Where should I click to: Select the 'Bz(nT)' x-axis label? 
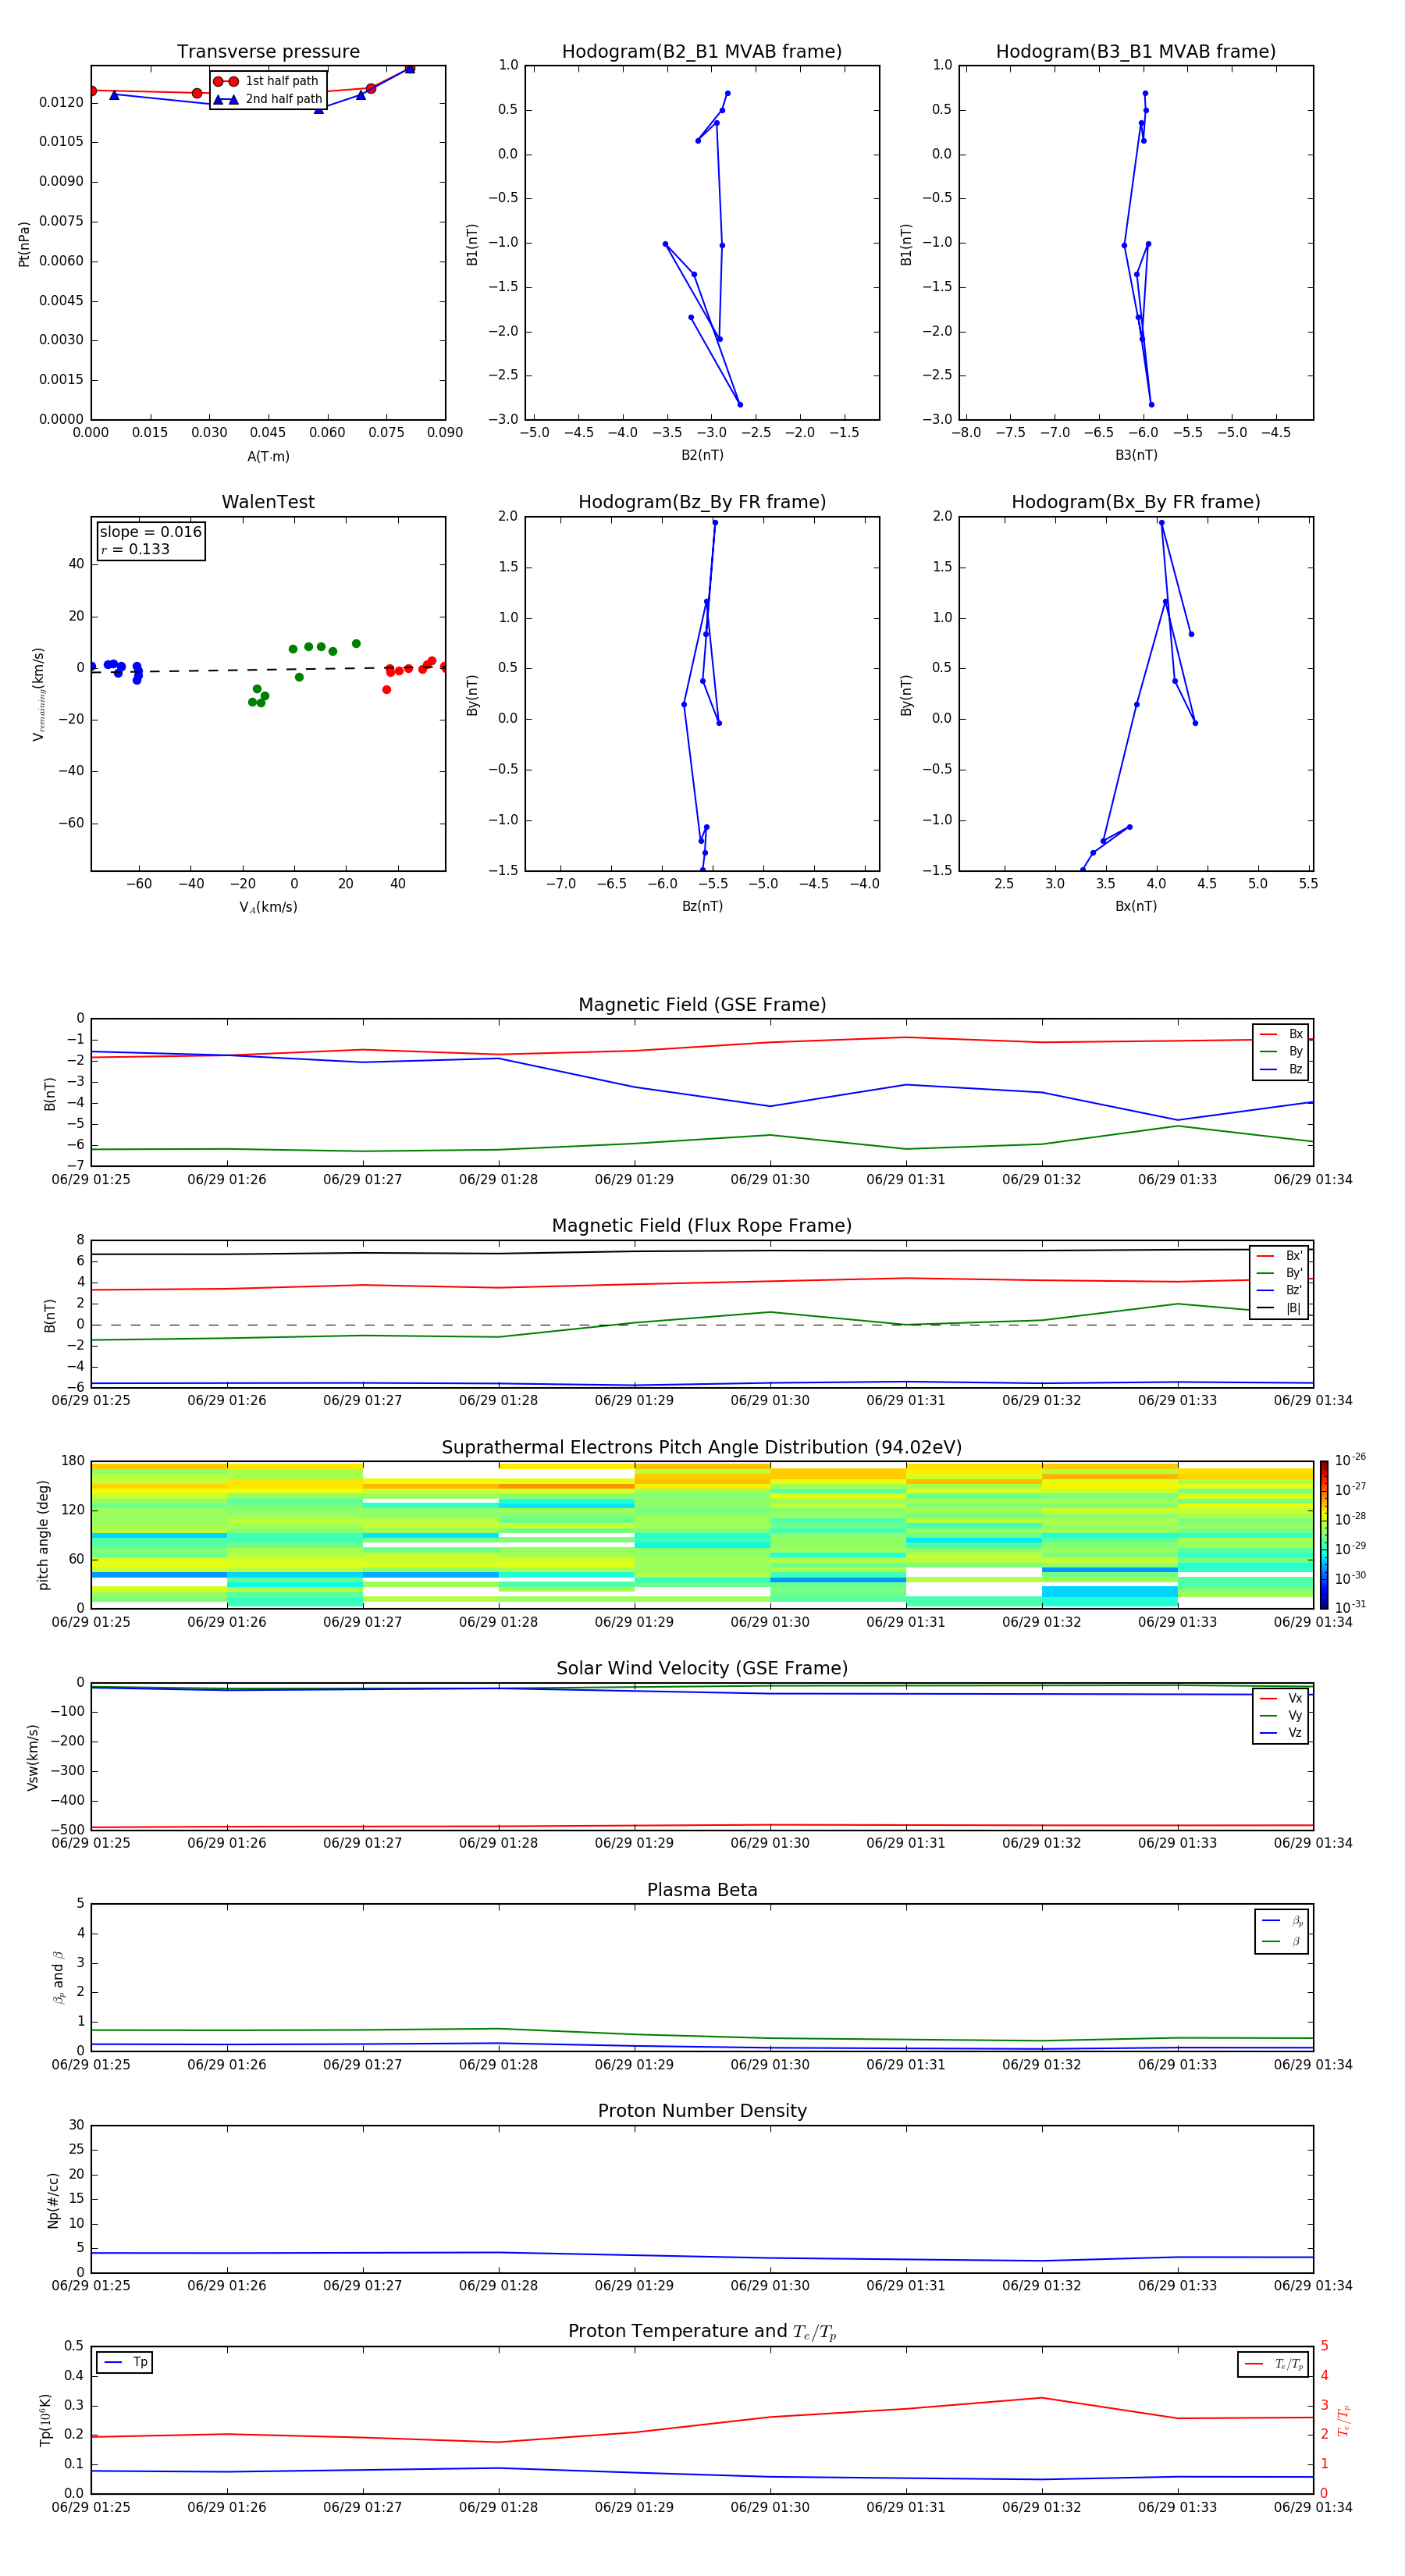pos(702,906)
